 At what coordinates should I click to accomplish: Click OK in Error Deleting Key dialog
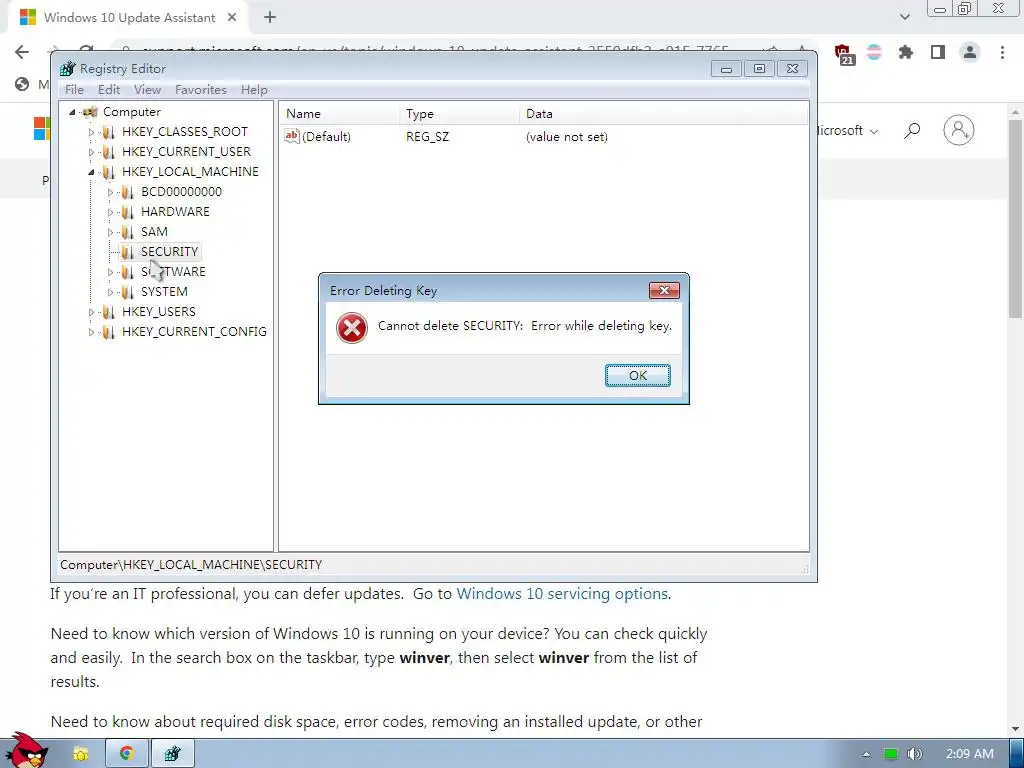tap(637, 376)
